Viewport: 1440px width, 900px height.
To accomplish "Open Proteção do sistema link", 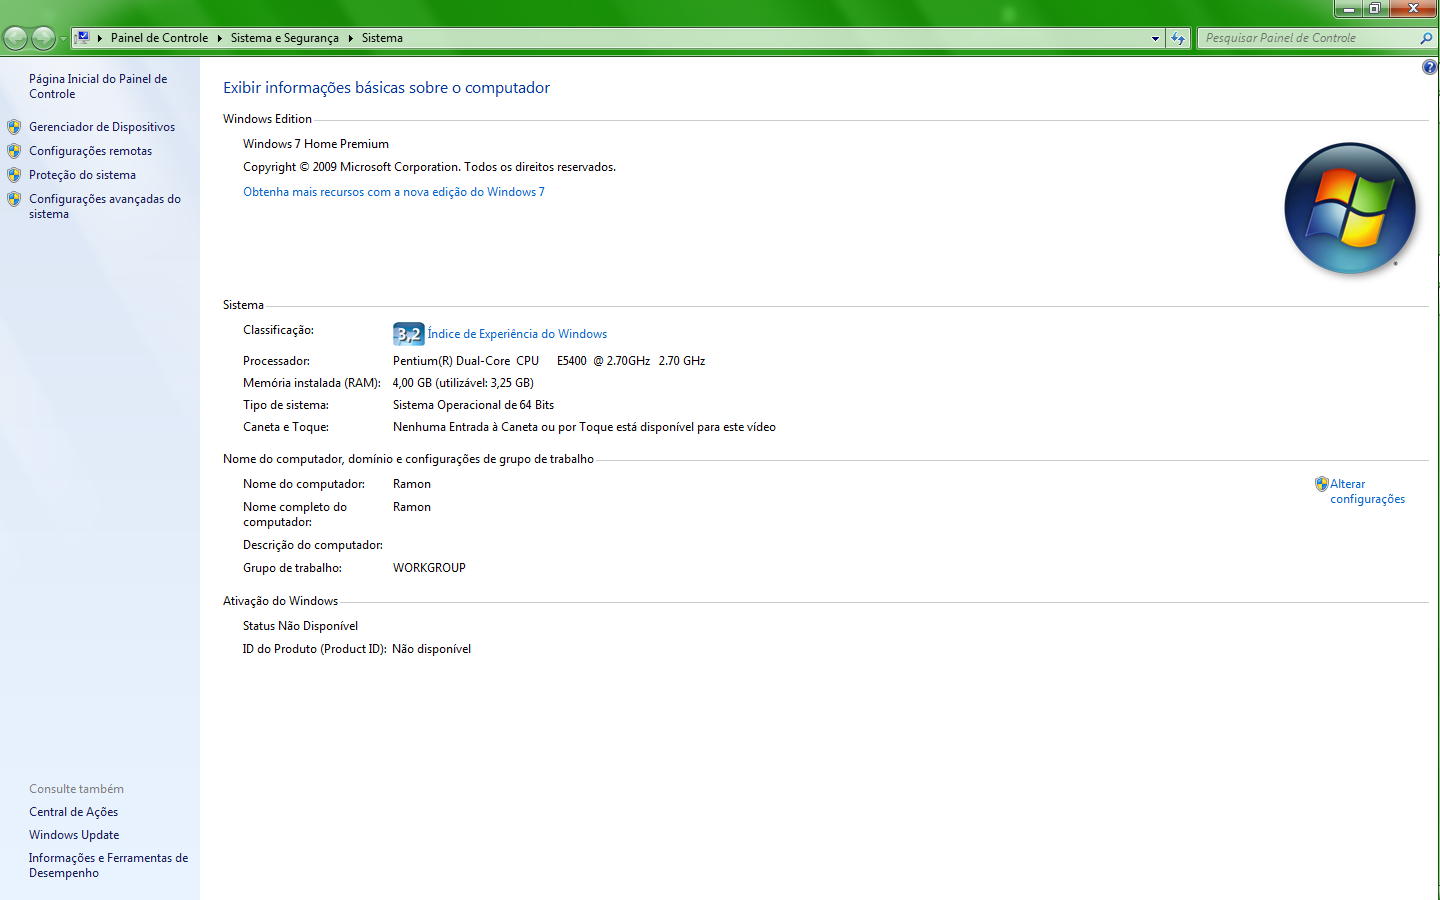I will (x=82, y=175).
